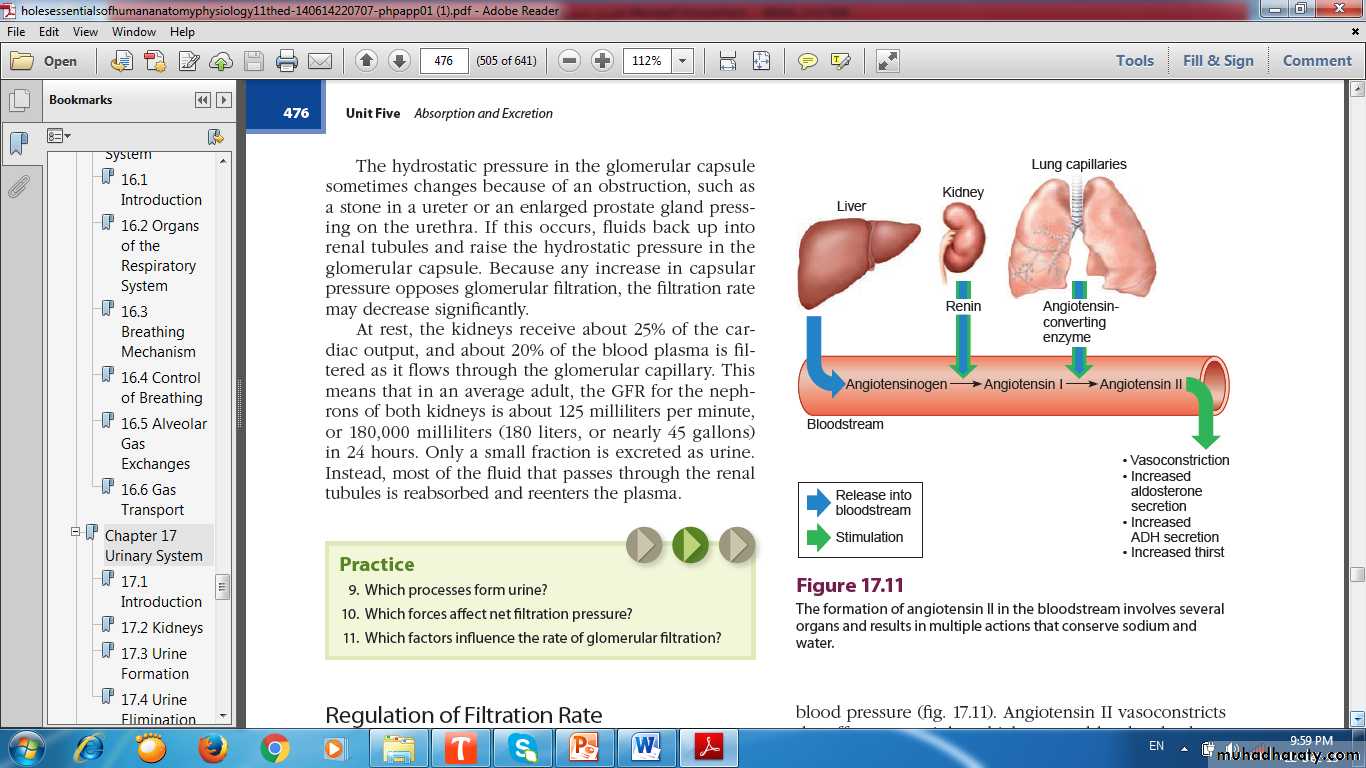Image resolution: width=1366 pixels, height=768 pixels.
Task: Collapse the Chapter 17 Urinary System bookmark
Action: pyautogui.click(x=75, y=533)
